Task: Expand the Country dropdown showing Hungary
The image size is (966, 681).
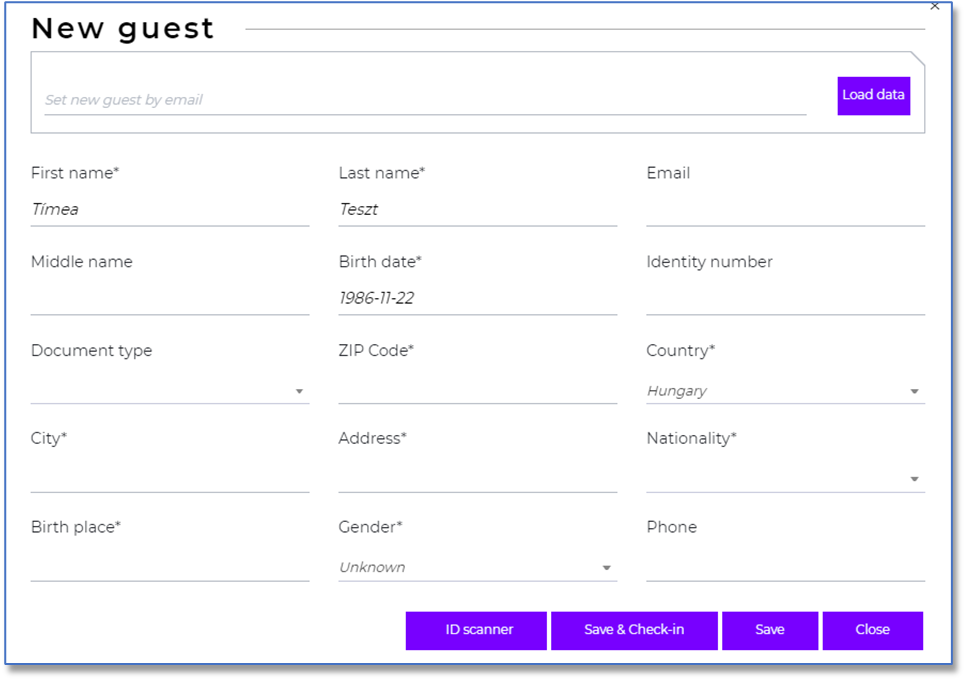Action: pyautogui.click(x=785, y=391)
